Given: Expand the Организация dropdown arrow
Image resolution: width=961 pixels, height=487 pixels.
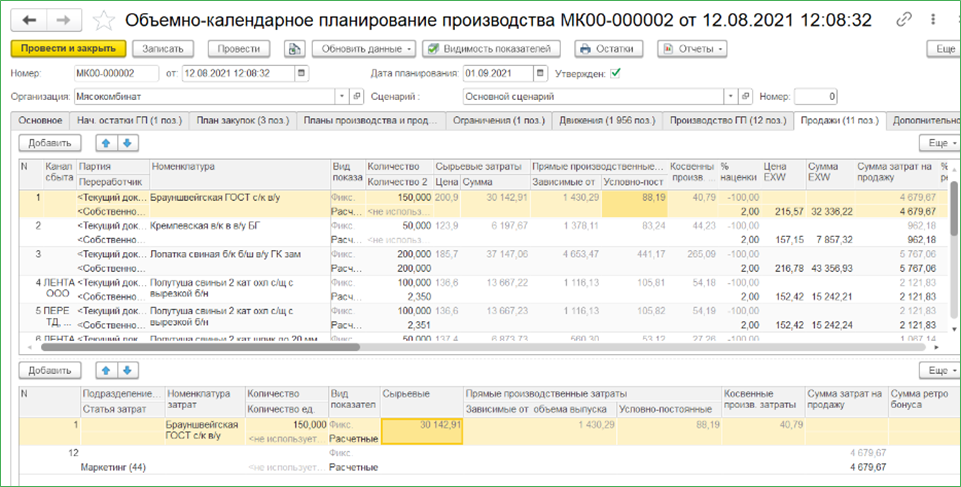Looking at the screenshot, I should tap(343, 96).
